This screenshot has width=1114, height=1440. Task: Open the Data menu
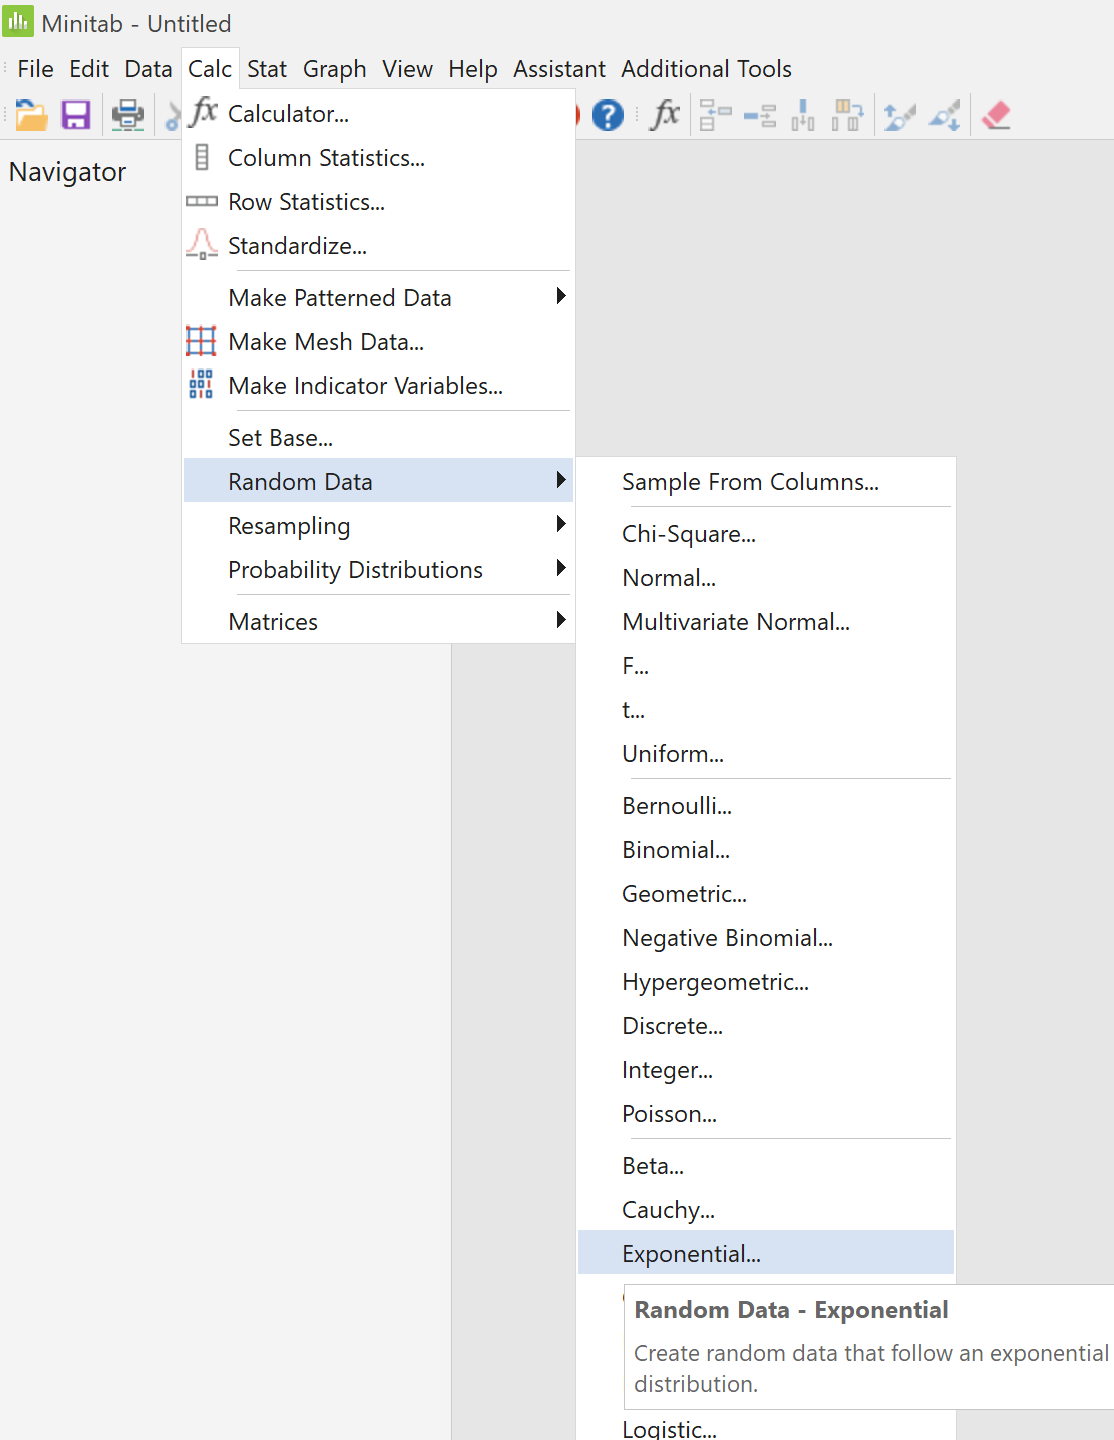click(148, 69)
